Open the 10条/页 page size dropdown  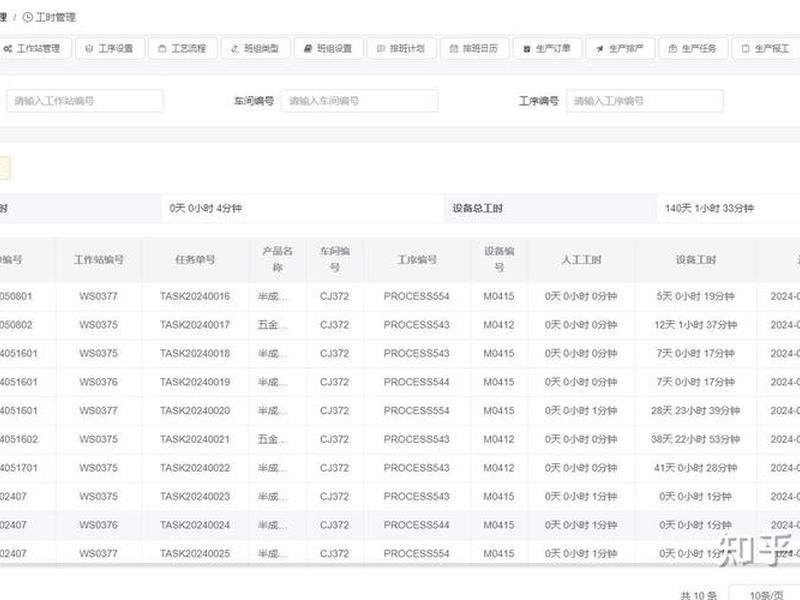[x=765, y=595]
